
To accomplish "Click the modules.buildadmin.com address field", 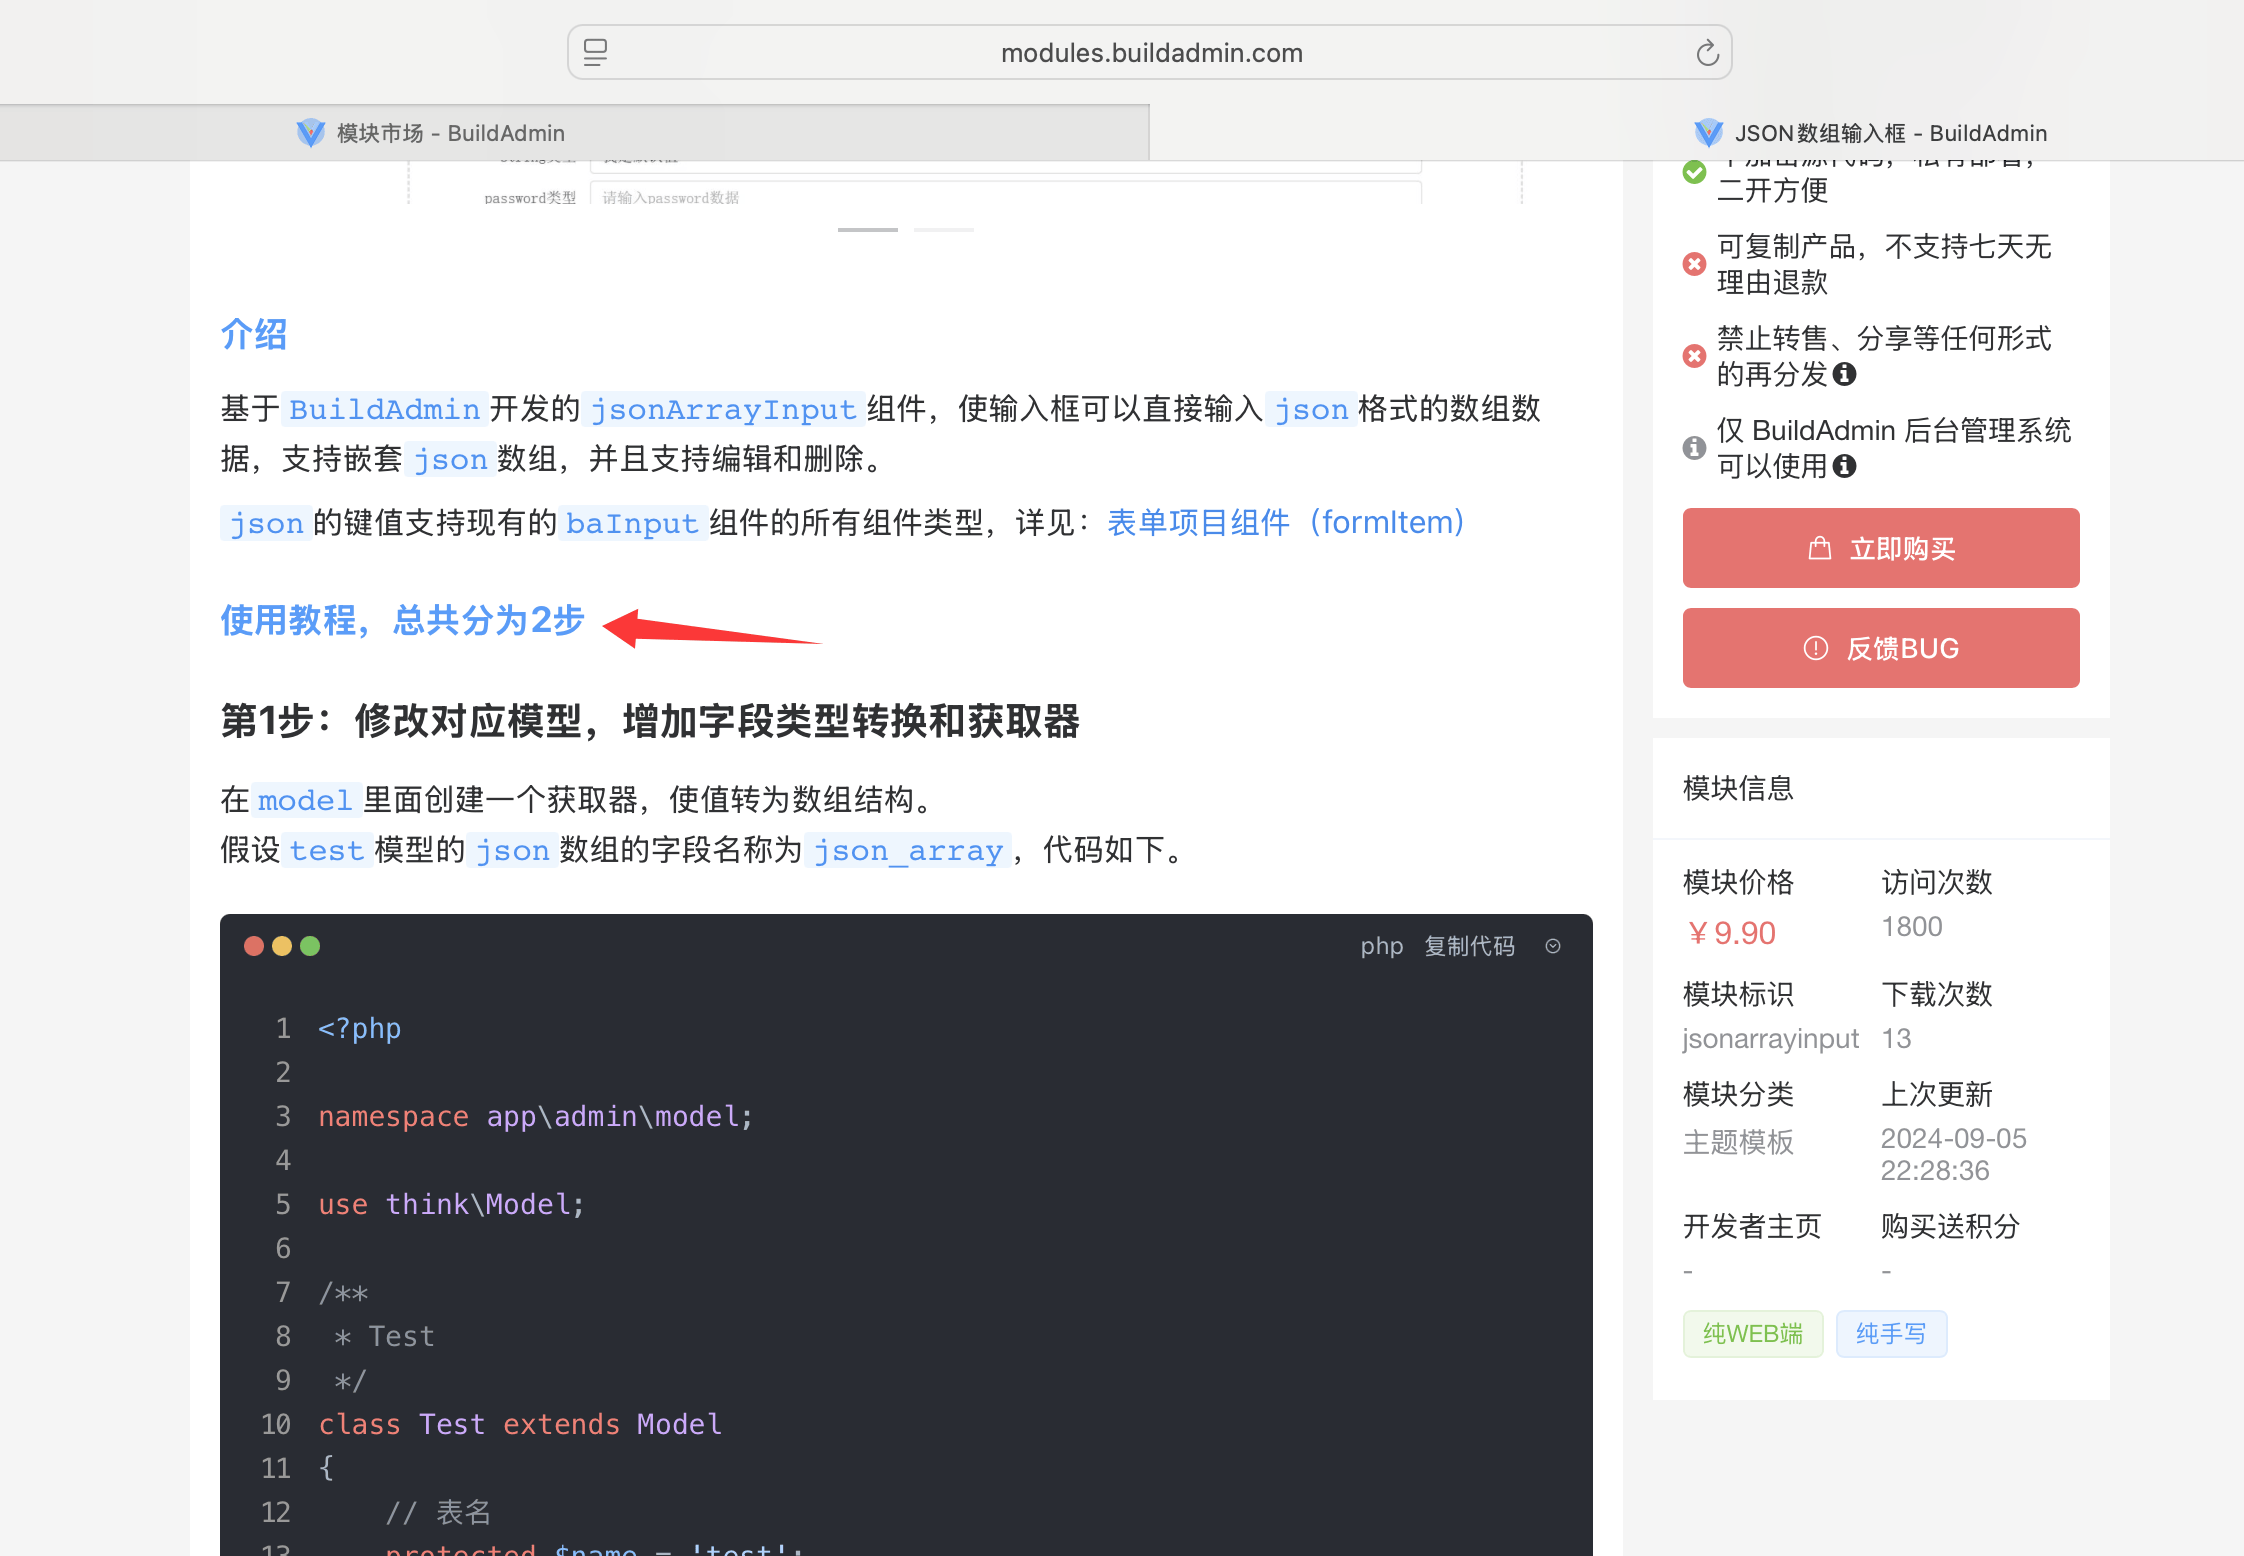I will tap(1151, 53).
